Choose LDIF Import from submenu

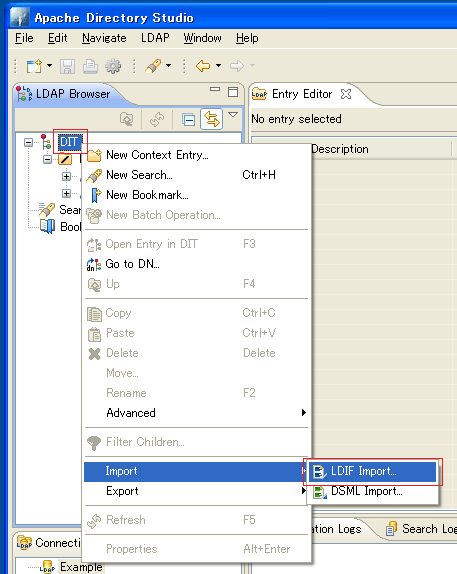(x=372, y=472)
